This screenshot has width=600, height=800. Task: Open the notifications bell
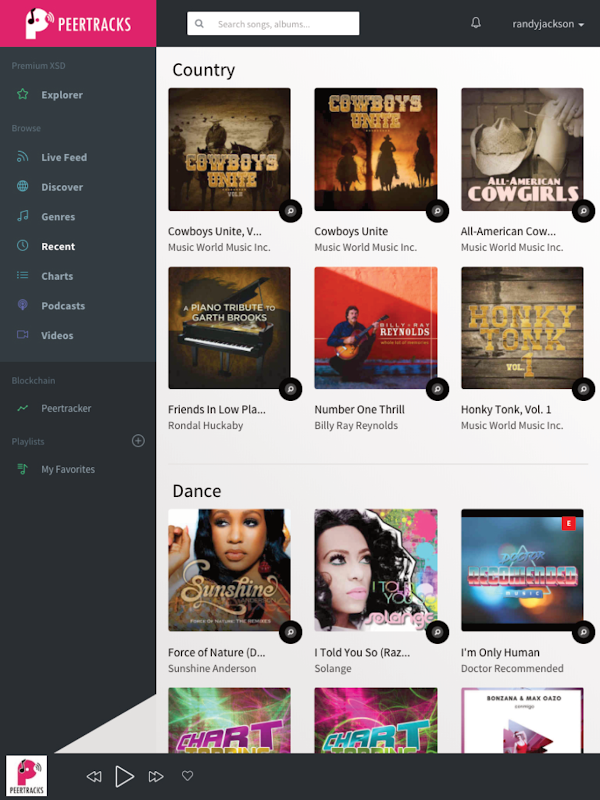point(476,23)
